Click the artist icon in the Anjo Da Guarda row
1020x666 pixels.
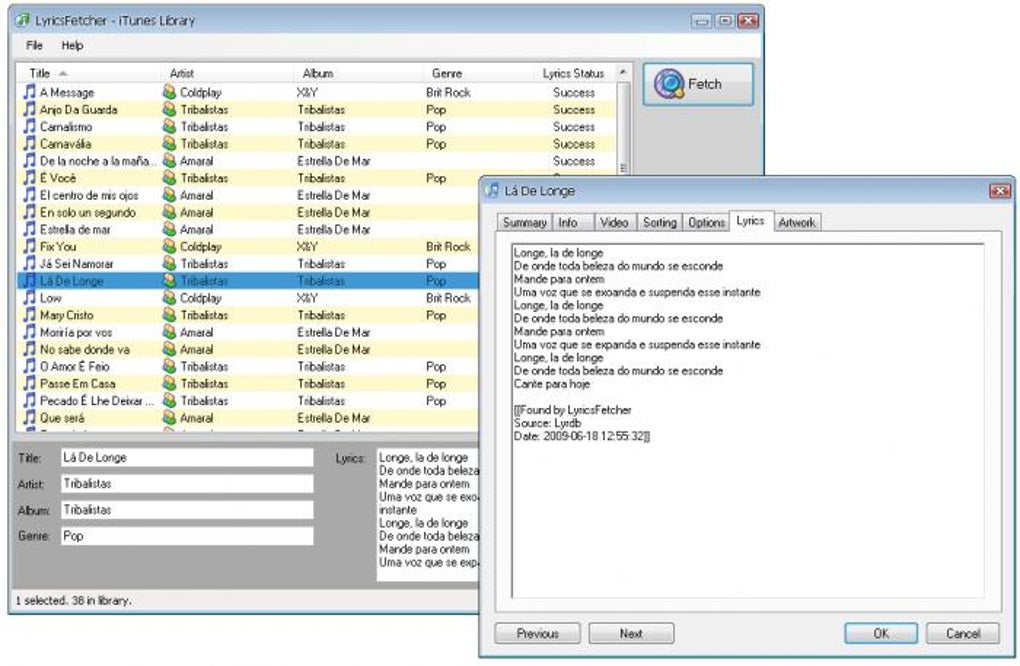[169, 109]
